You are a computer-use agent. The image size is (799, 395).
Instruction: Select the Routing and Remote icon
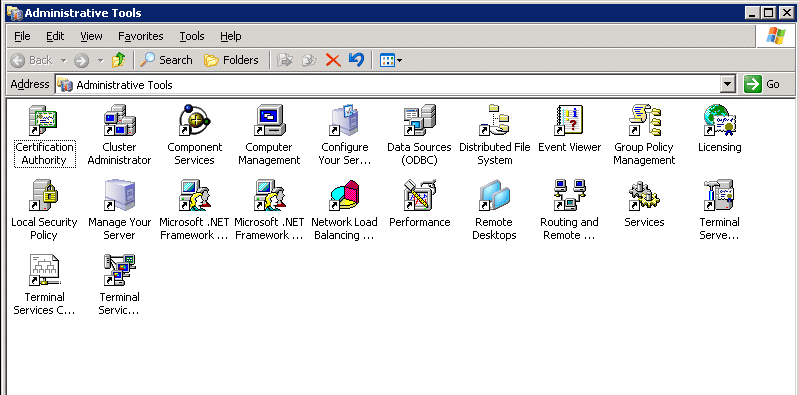point(569,195)
